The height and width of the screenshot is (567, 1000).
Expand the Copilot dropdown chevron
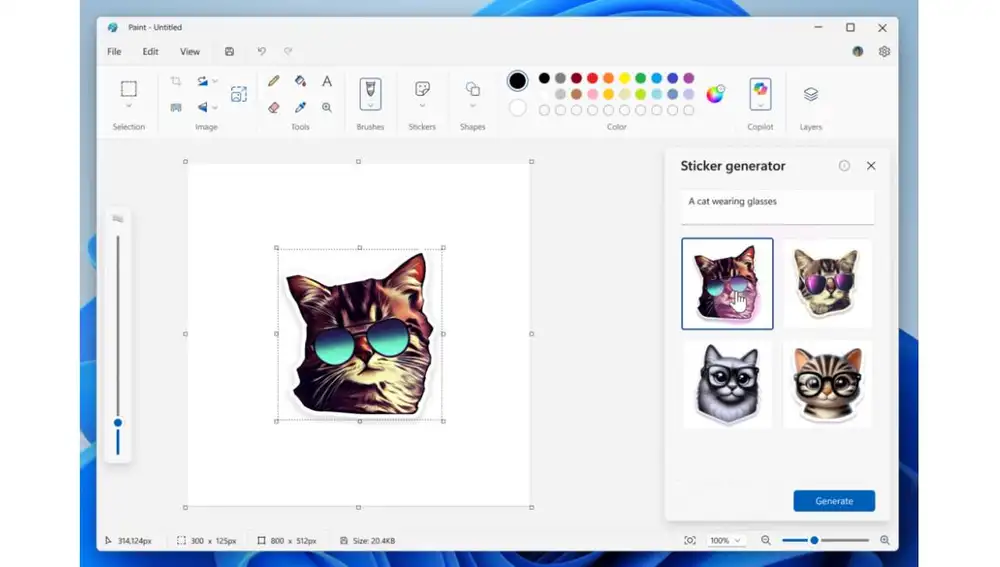[760, 106]
